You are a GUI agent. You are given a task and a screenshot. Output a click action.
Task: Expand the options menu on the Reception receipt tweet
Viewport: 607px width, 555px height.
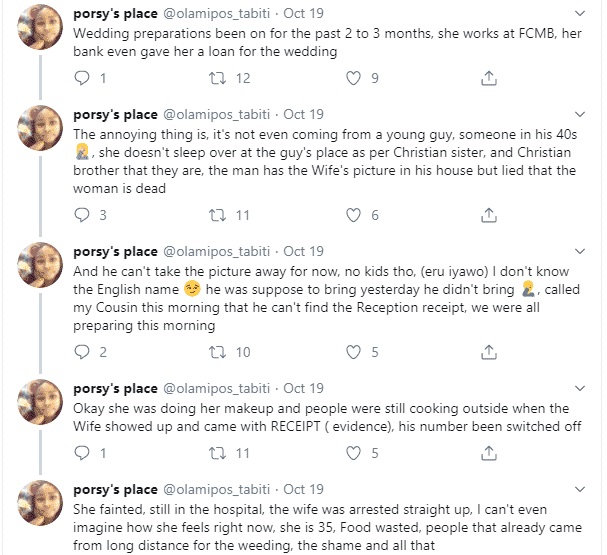pyautogui.click(x=582, y=251)
